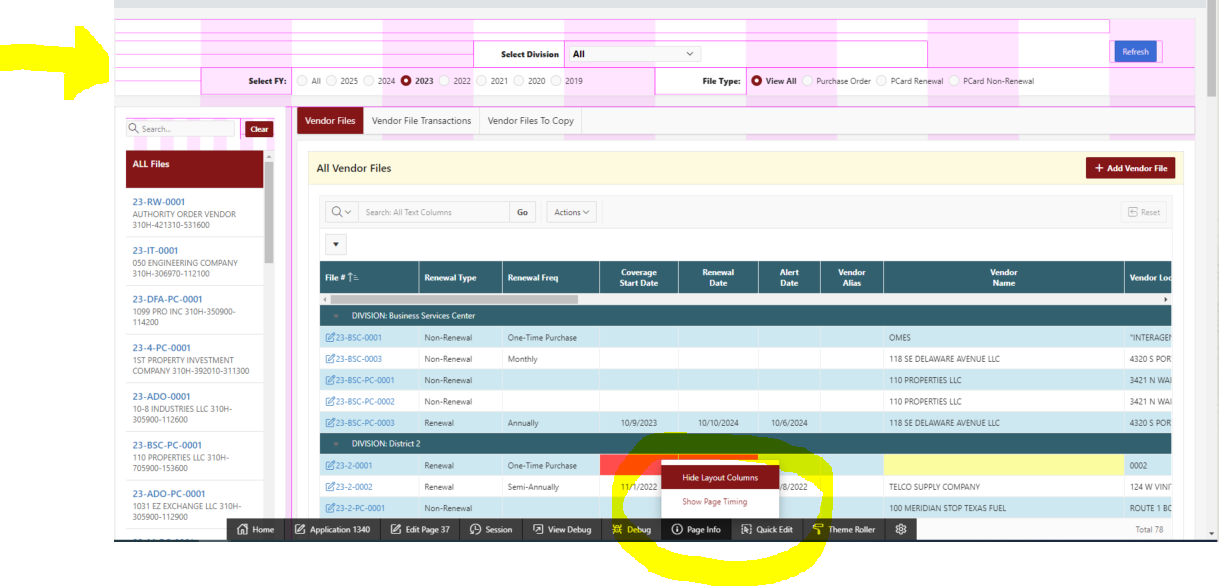
Task: Click the gear settings icon in developer toolbar
Action: coord(901,529)
